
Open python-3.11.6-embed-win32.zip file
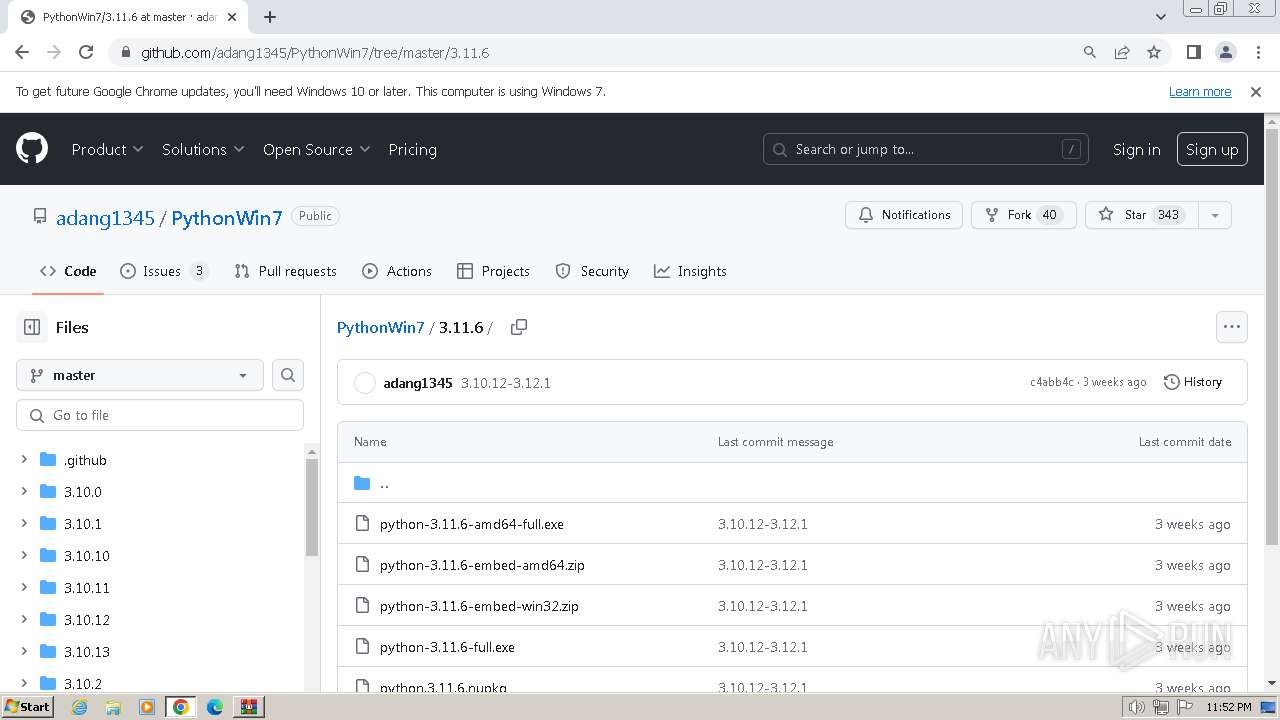[x=479, y=606]
